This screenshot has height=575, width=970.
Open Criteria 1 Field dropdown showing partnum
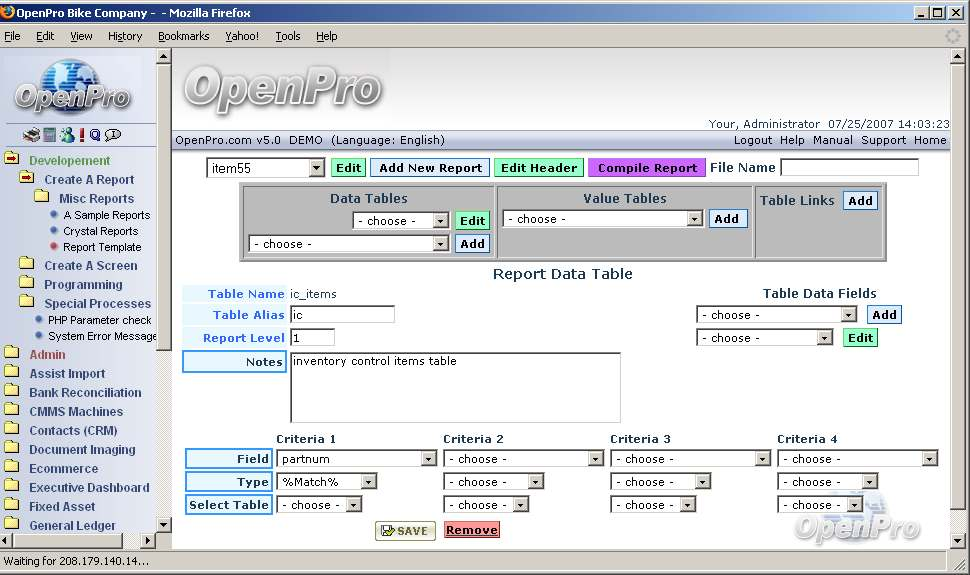coord(428,459)
